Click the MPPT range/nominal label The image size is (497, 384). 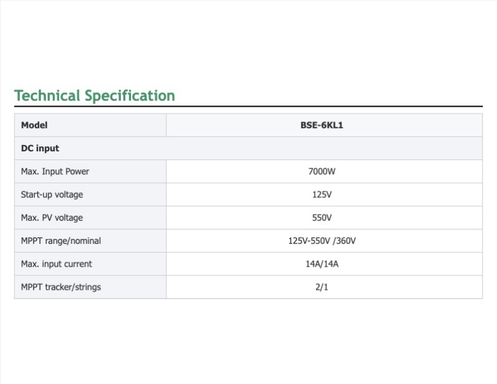[61, 241]
